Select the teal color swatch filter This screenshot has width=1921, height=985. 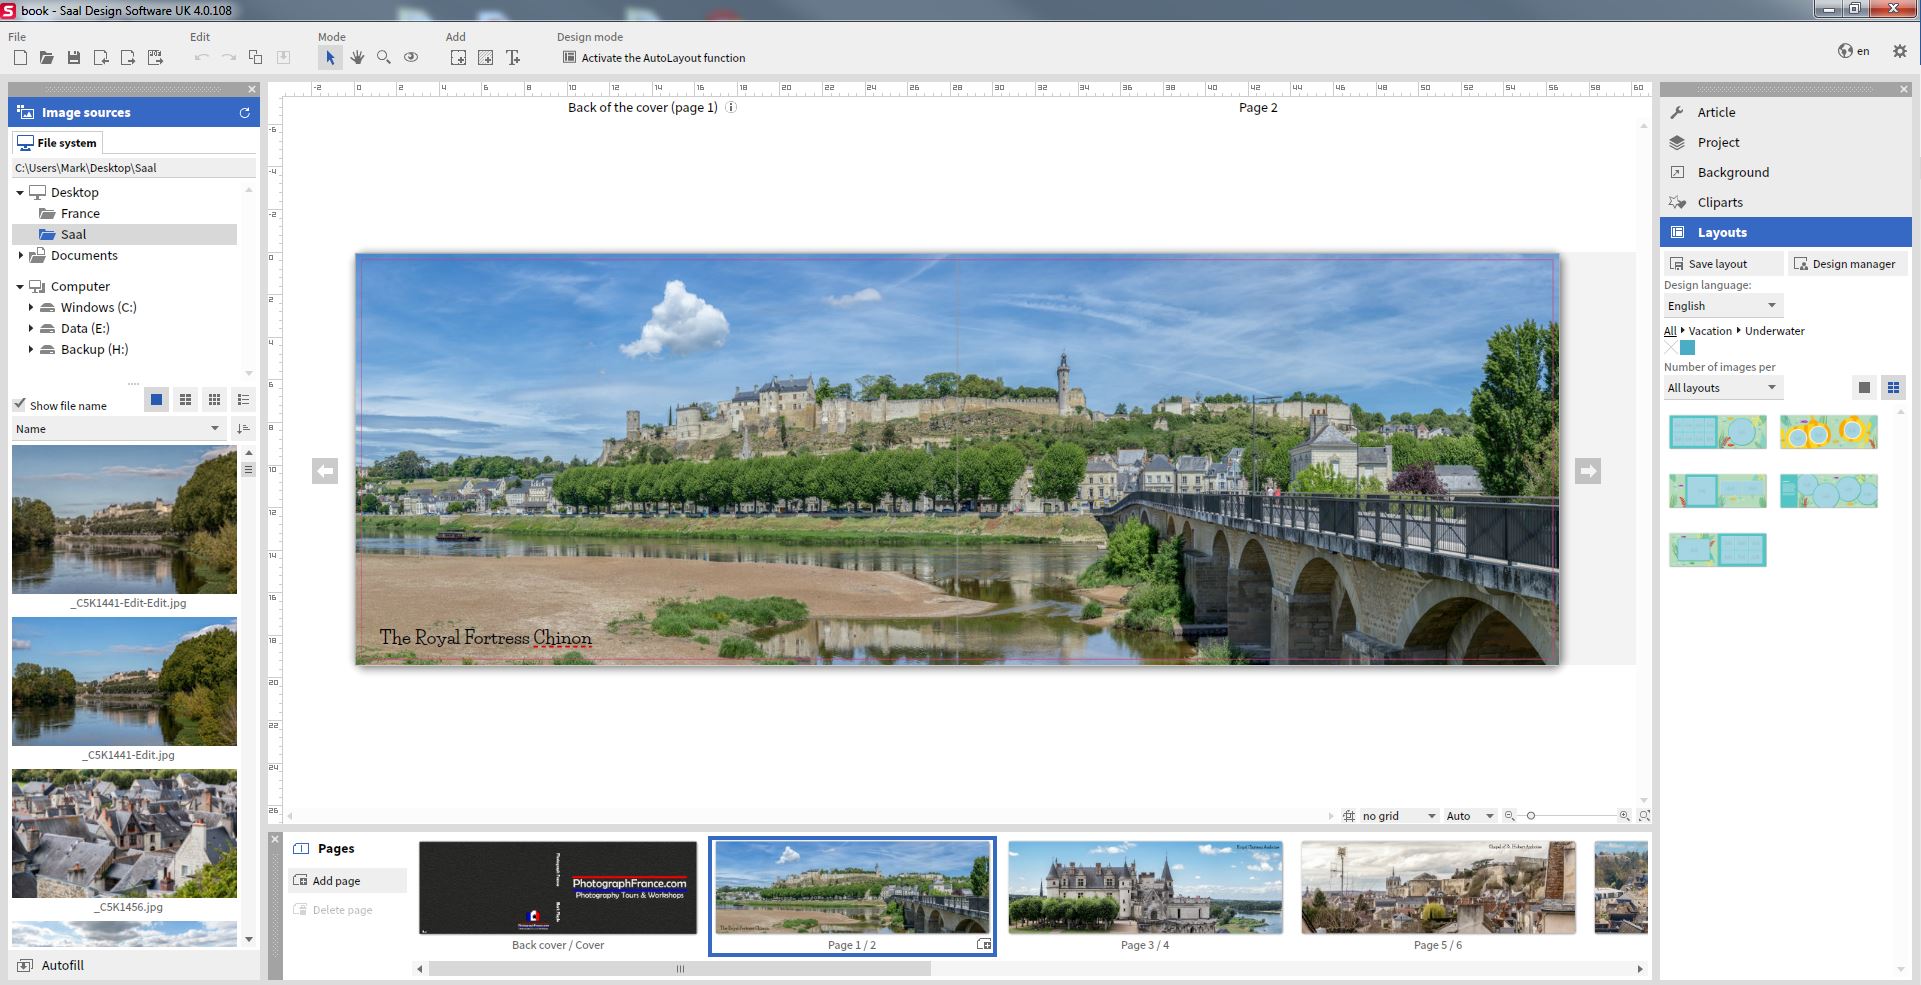point(1688,348)
